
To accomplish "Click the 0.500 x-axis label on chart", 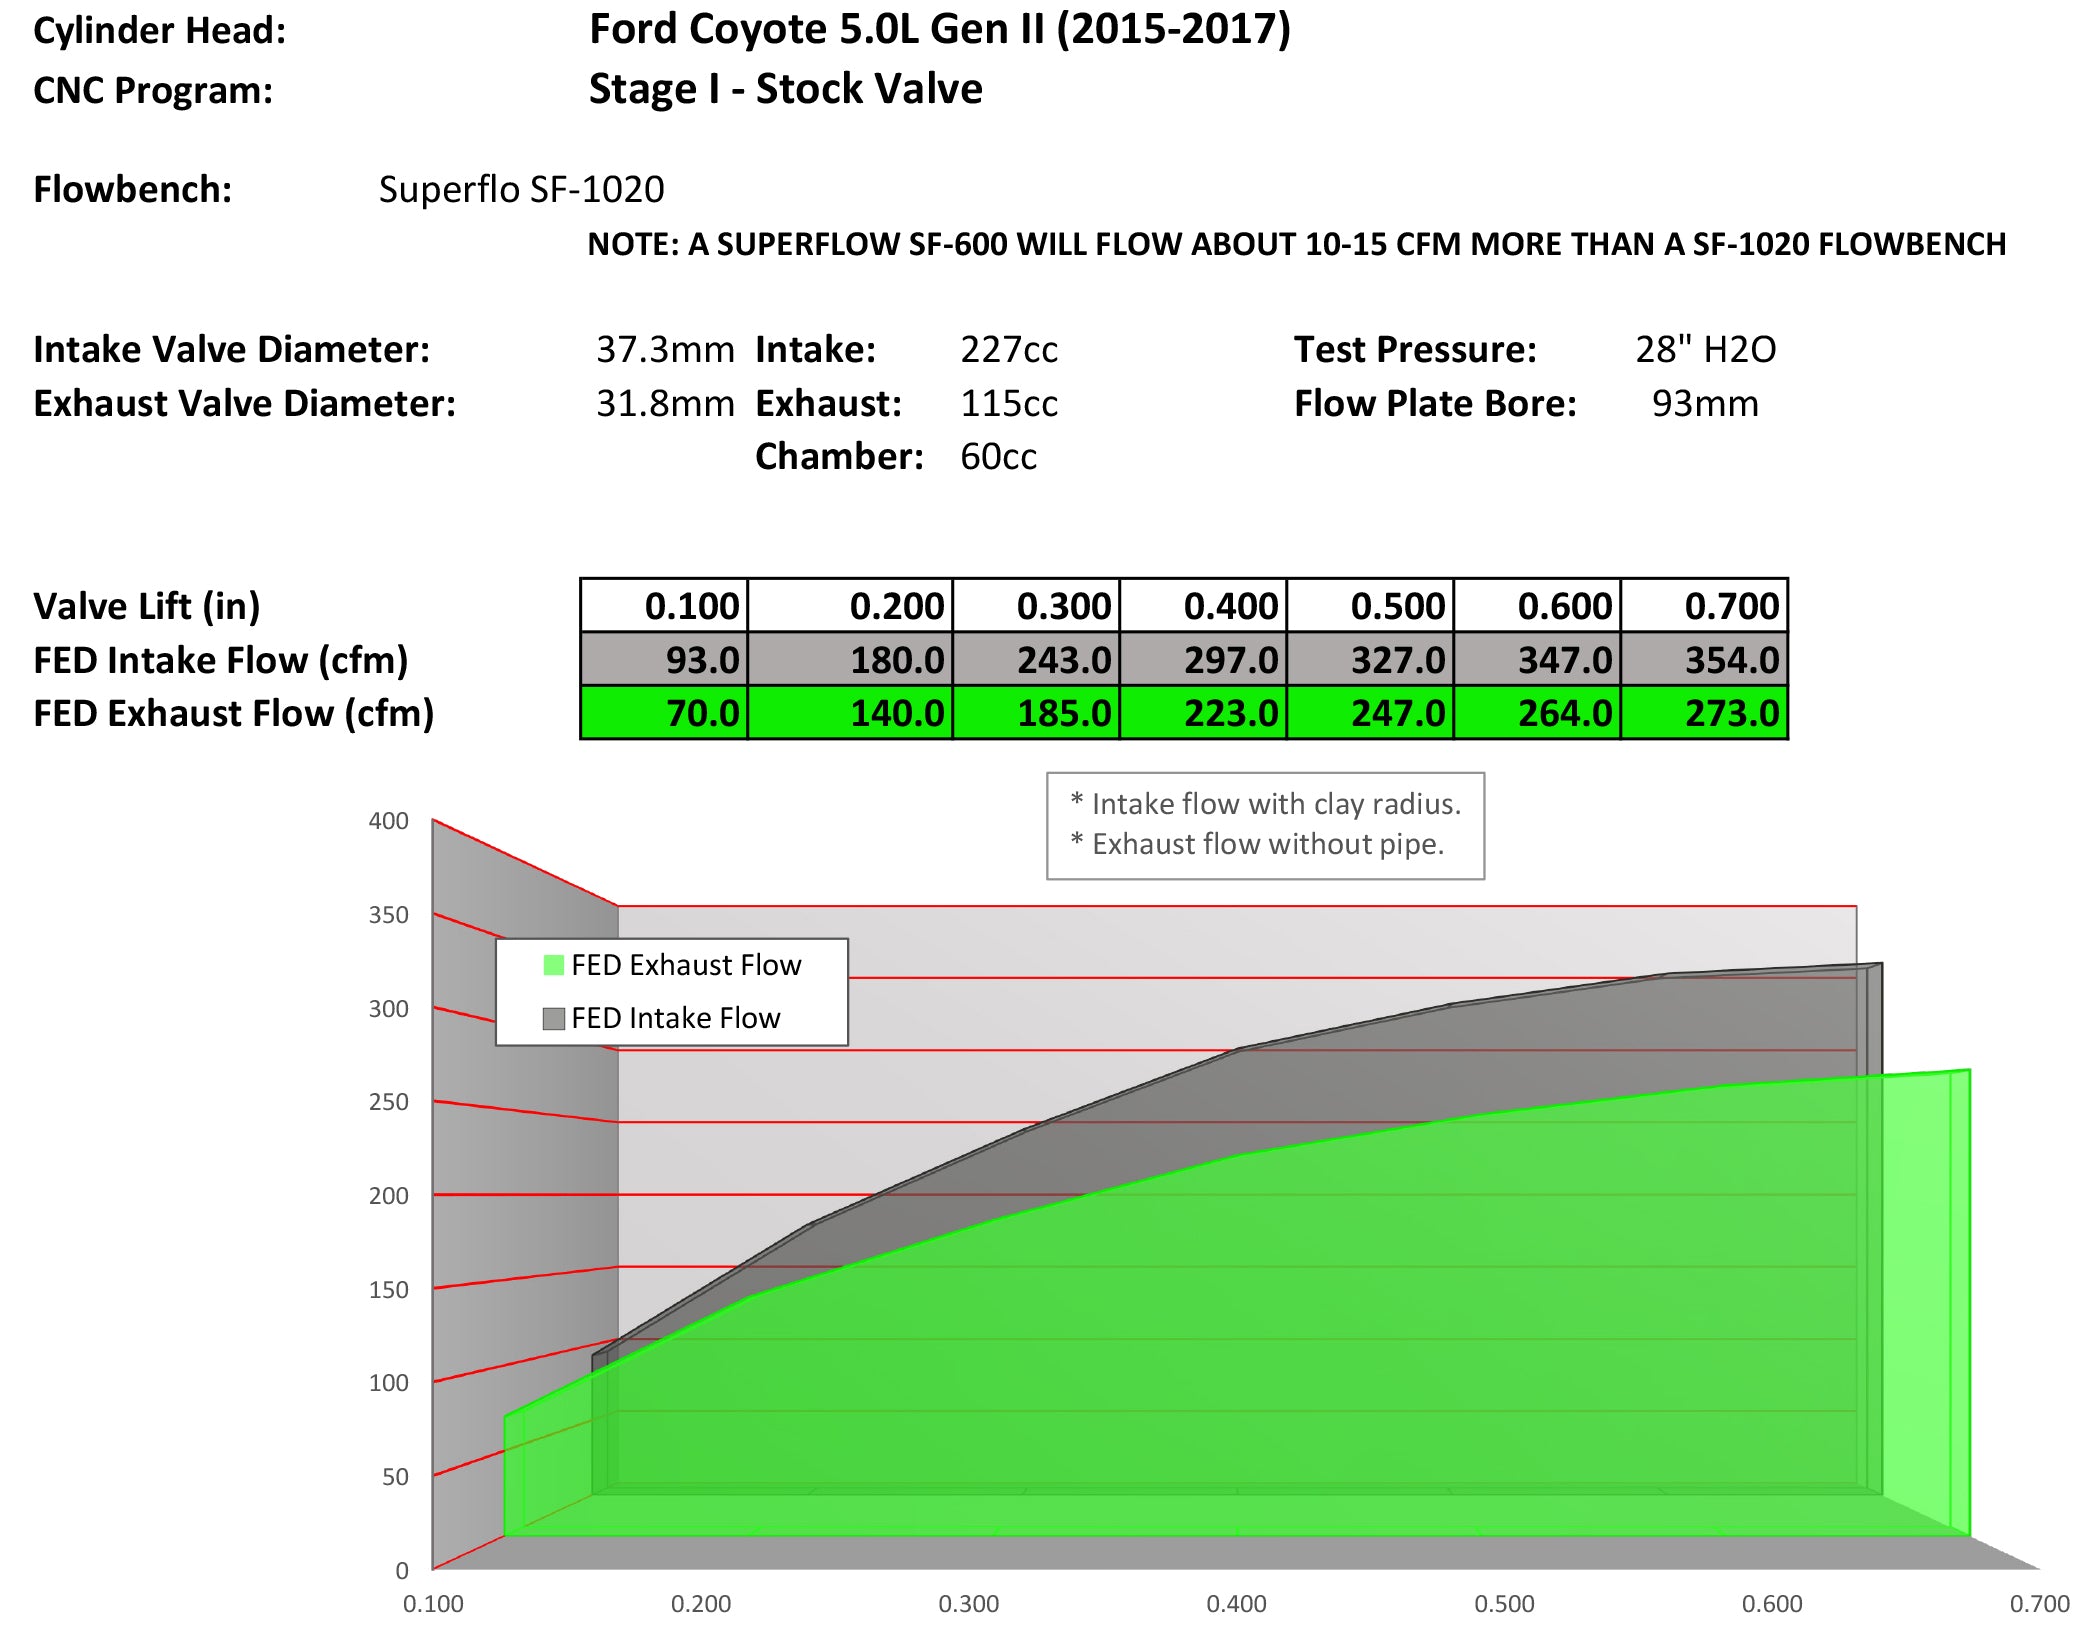I will (x=1504, y=1604).
